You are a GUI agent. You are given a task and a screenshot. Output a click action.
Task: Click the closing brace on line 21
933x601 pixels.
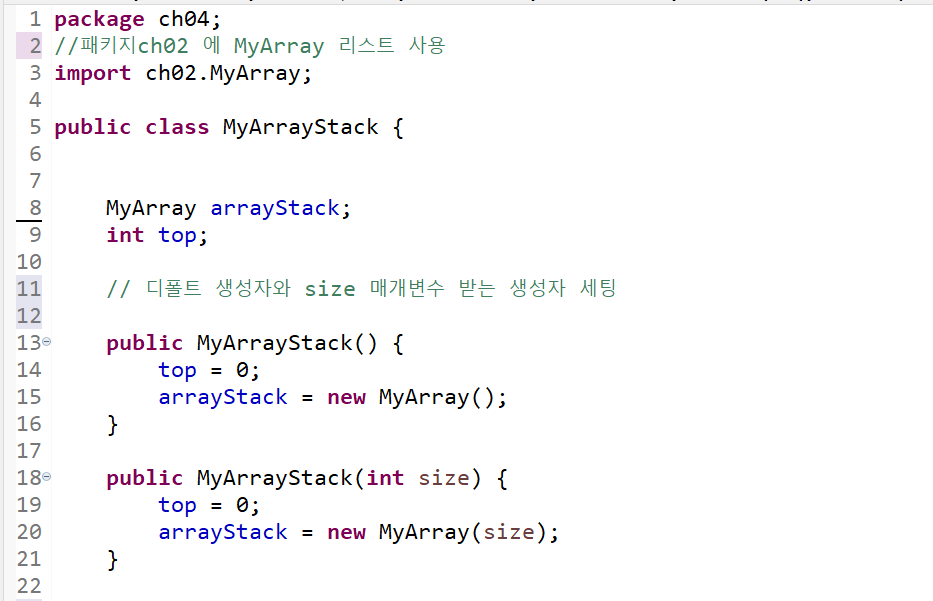112,560
